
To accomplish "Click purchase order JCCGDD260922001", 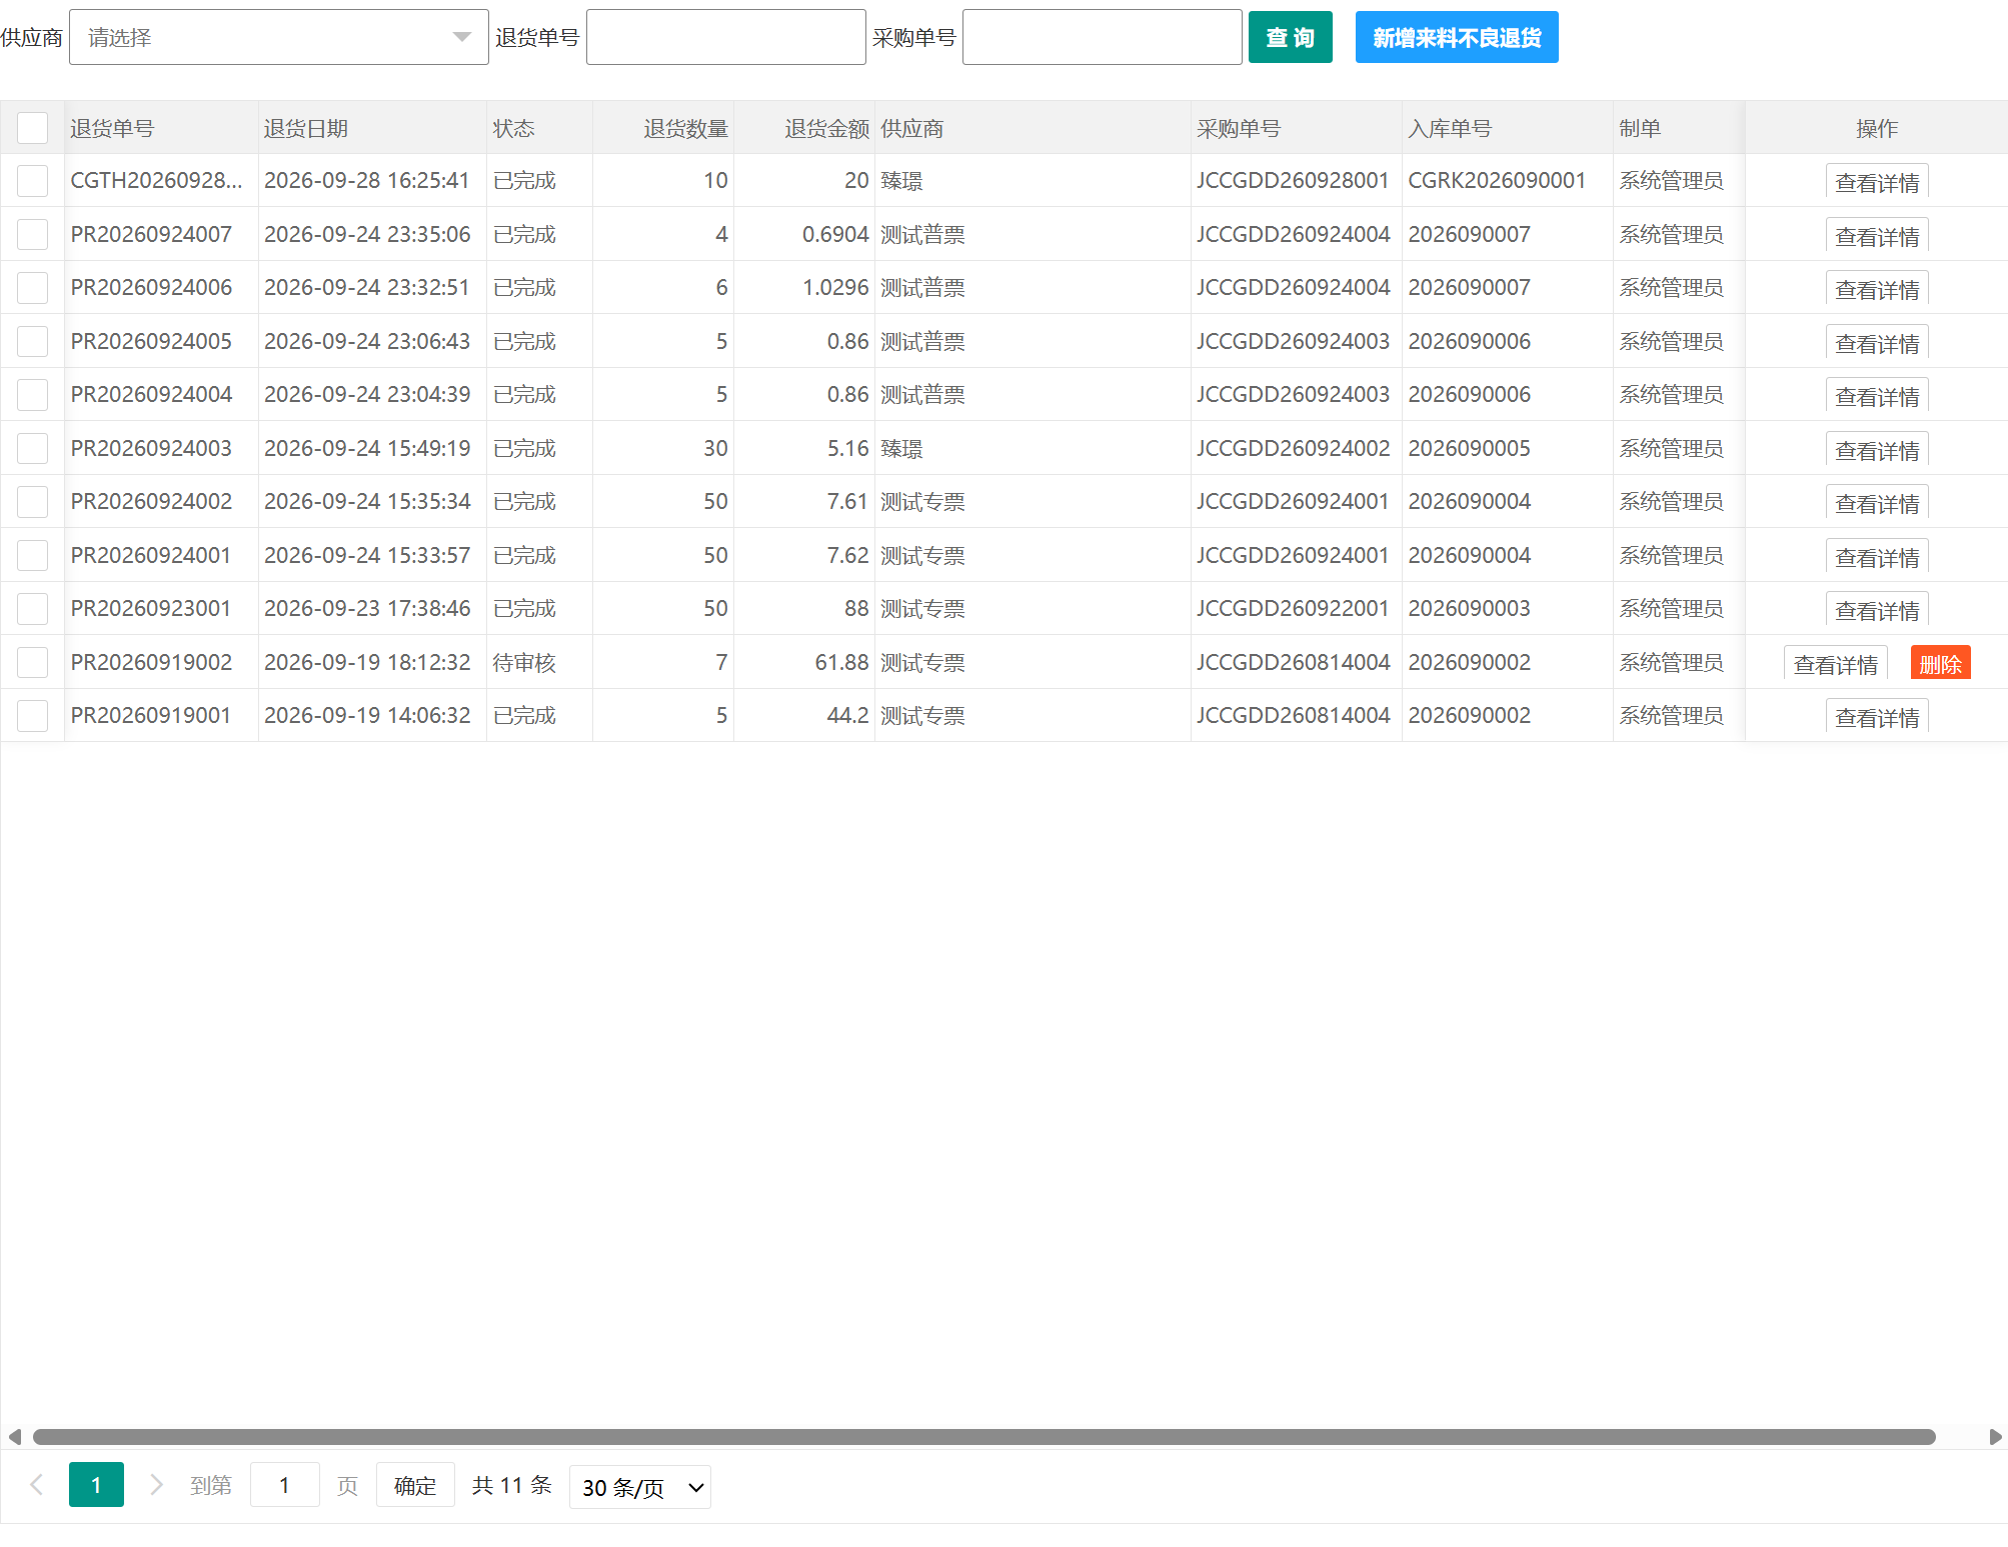I will 1292,609.
